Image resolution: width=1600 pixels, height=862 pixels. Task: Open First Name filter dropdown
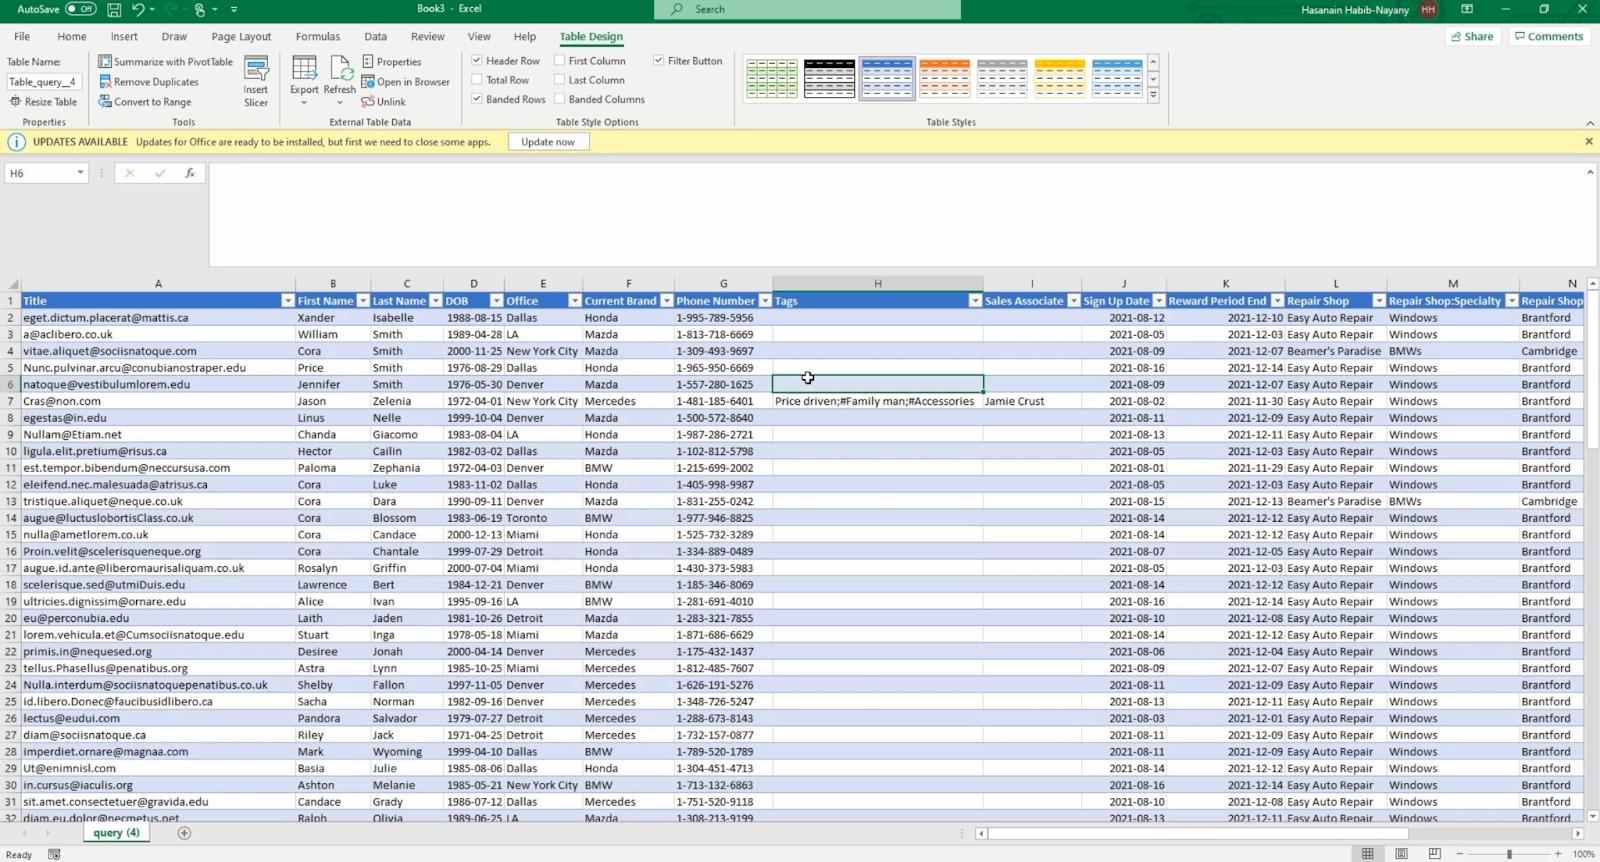362,301
